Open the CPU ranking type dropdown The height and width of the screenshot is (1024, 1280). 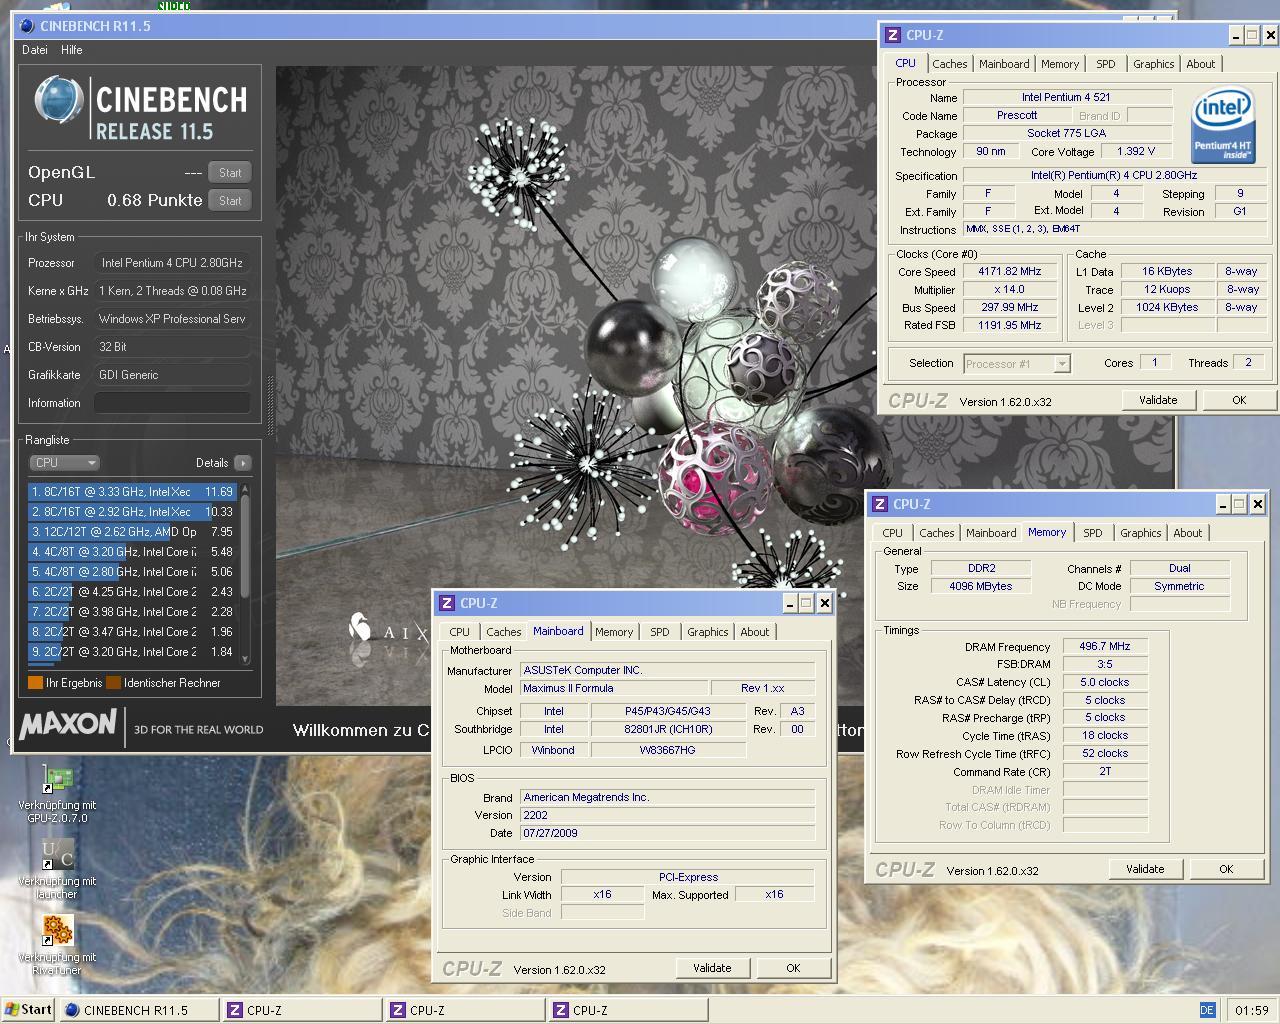click(x=64, y=463)
